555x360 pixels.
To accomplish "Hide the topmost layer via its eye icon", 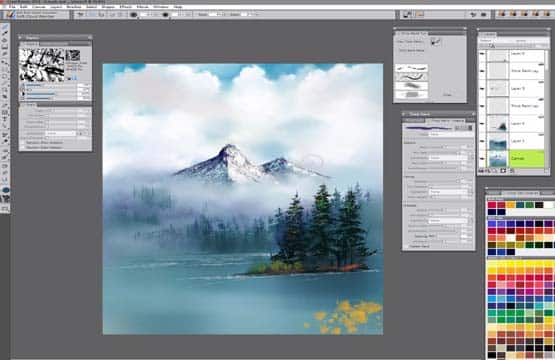I will [x=482, y=55].
